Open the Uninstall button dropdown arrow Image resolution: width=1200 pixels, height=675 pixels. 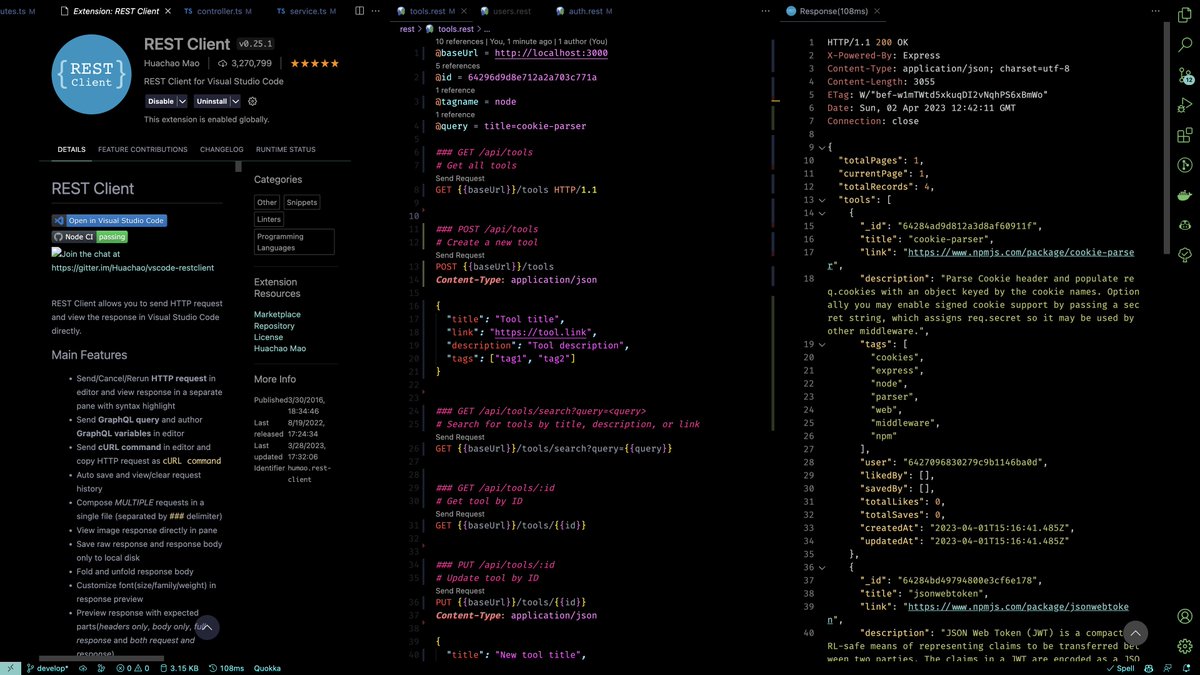coord(236,101)
